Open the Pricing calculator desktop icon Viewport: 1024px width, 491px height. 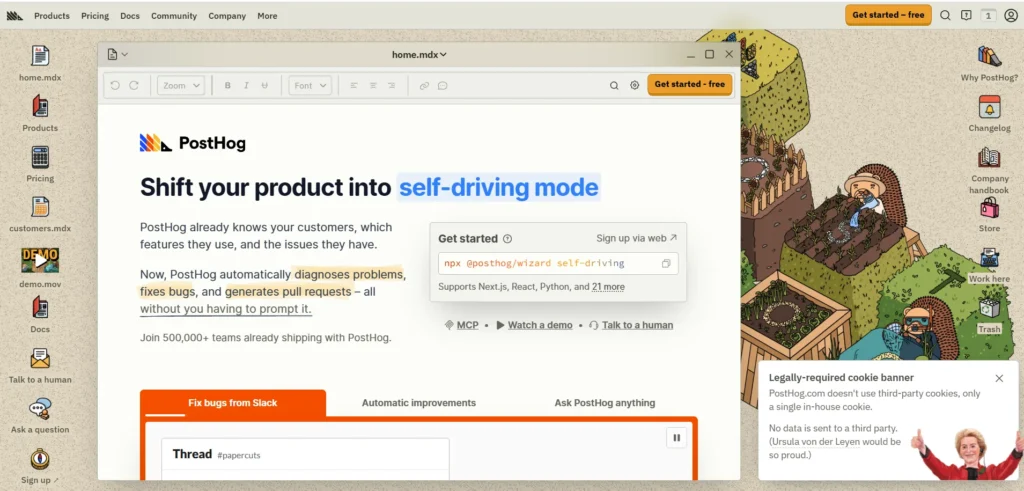[40, 157]
